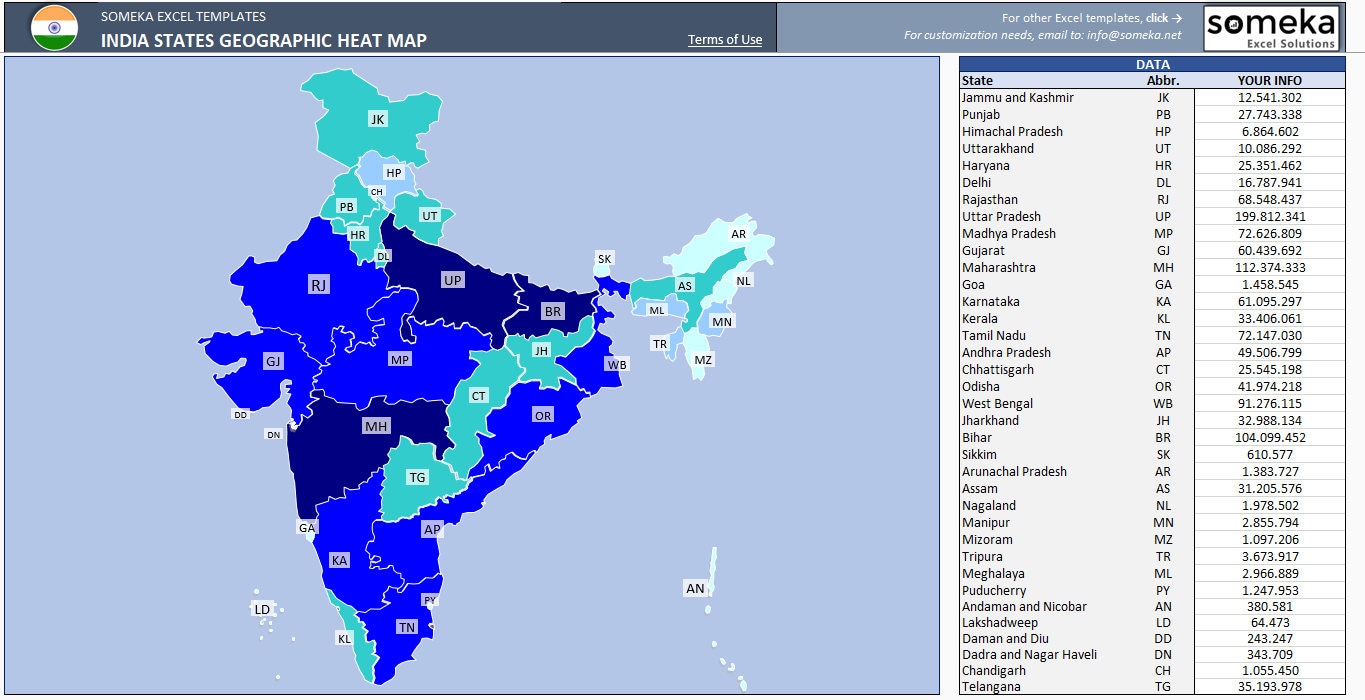Click the Someka Excel Solutions logo
This screenshot has height=700, width=1365.
pos(1270,27)
